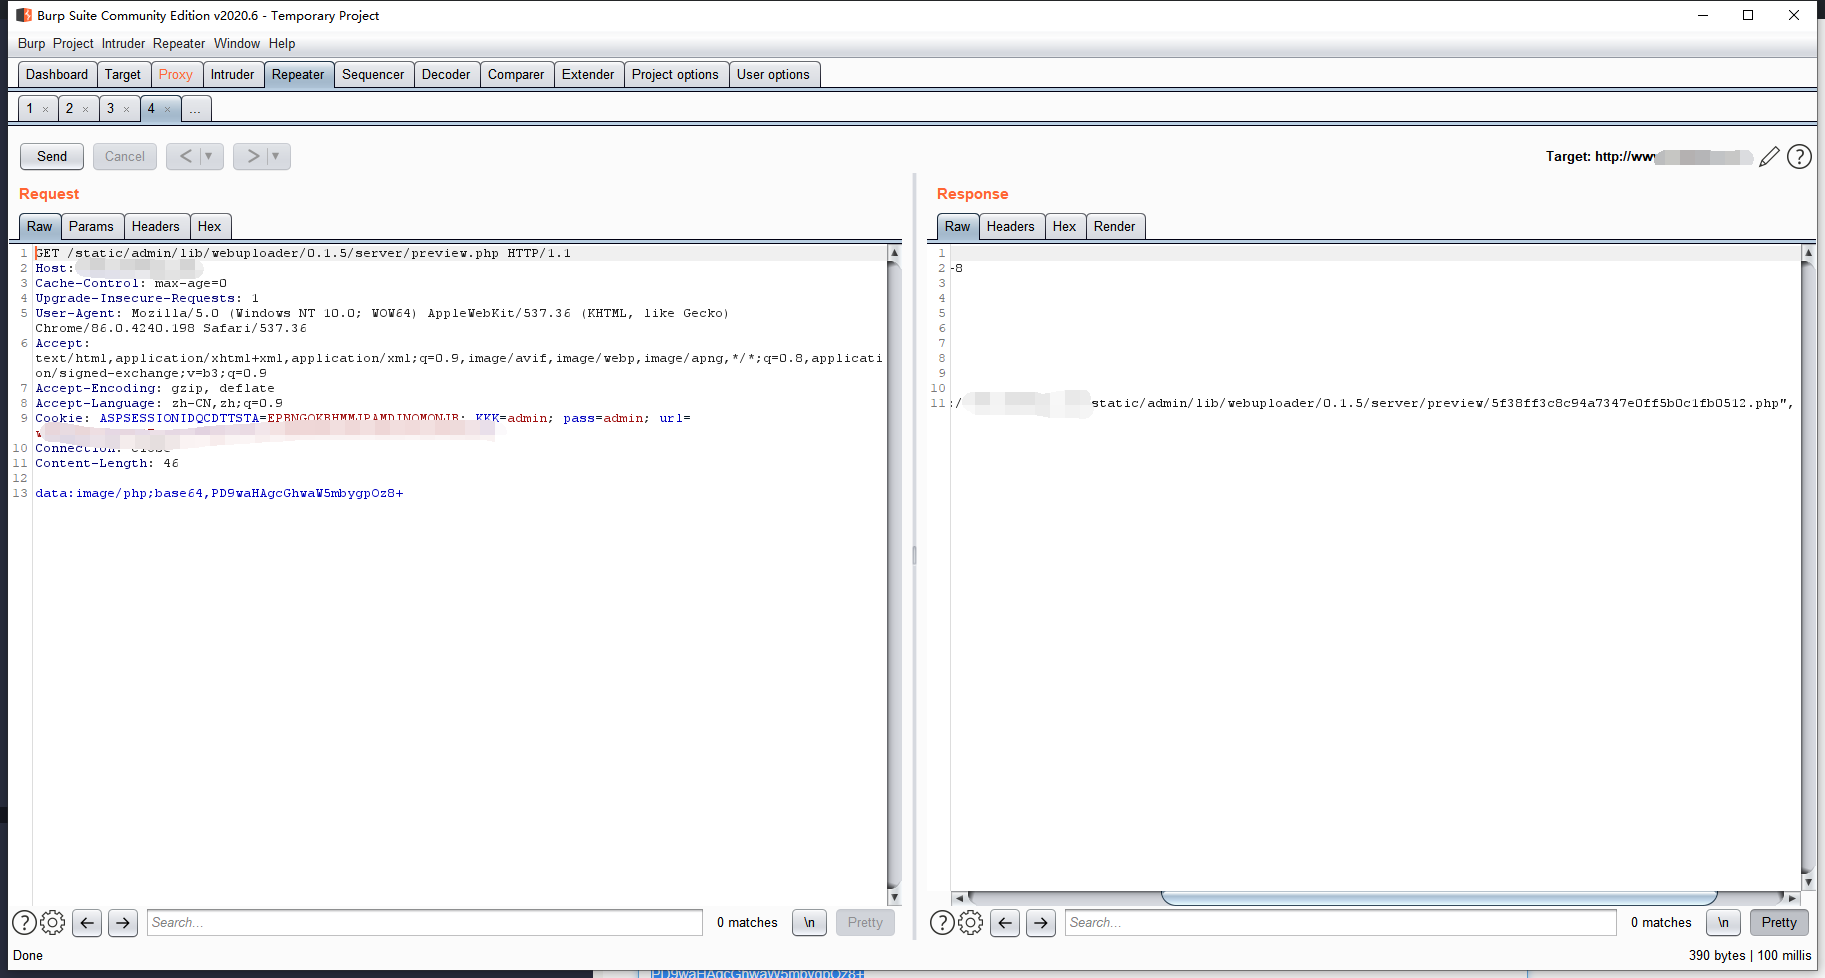Switch to the Decoder tab

(446, 75)
